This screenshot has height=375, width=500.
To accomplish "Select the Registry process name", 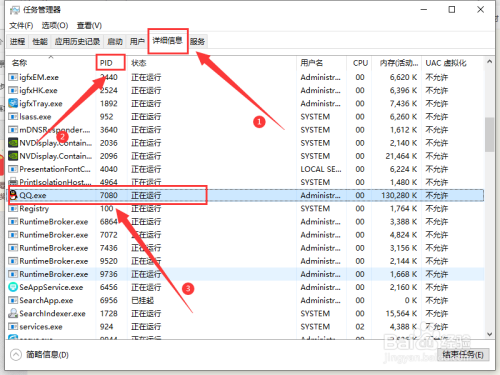I will pyautogui.click(x=34, y=209).
